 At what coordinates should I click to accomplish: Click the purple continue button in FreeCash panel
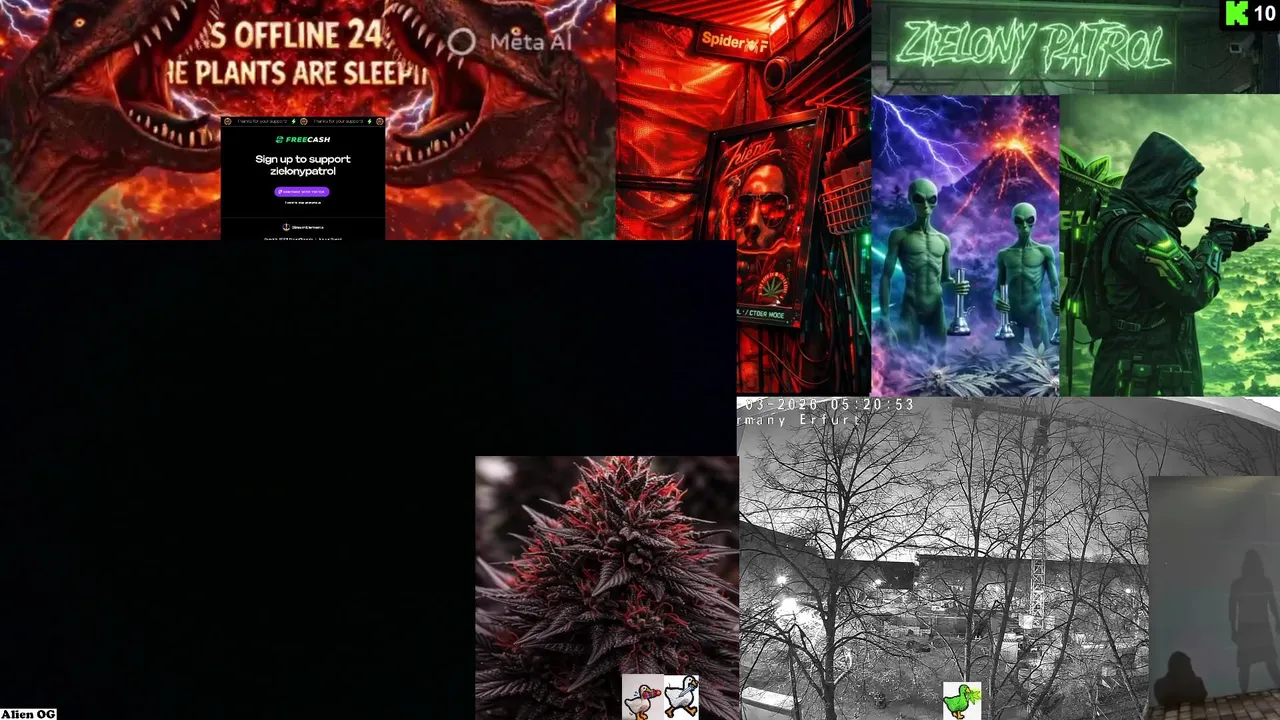302,191
